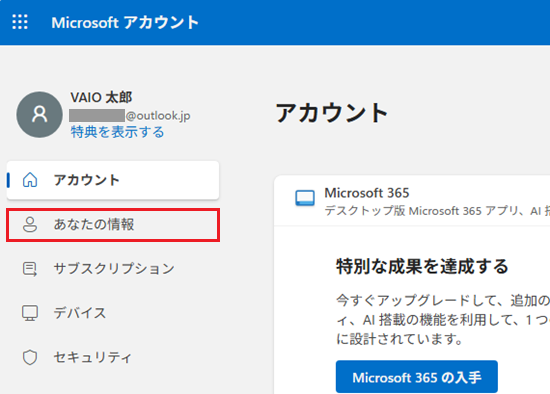Click the あなたの情報 person icon
Image resolution: width=550 pixels, height=394 pixels.
[x=30, y=225]
